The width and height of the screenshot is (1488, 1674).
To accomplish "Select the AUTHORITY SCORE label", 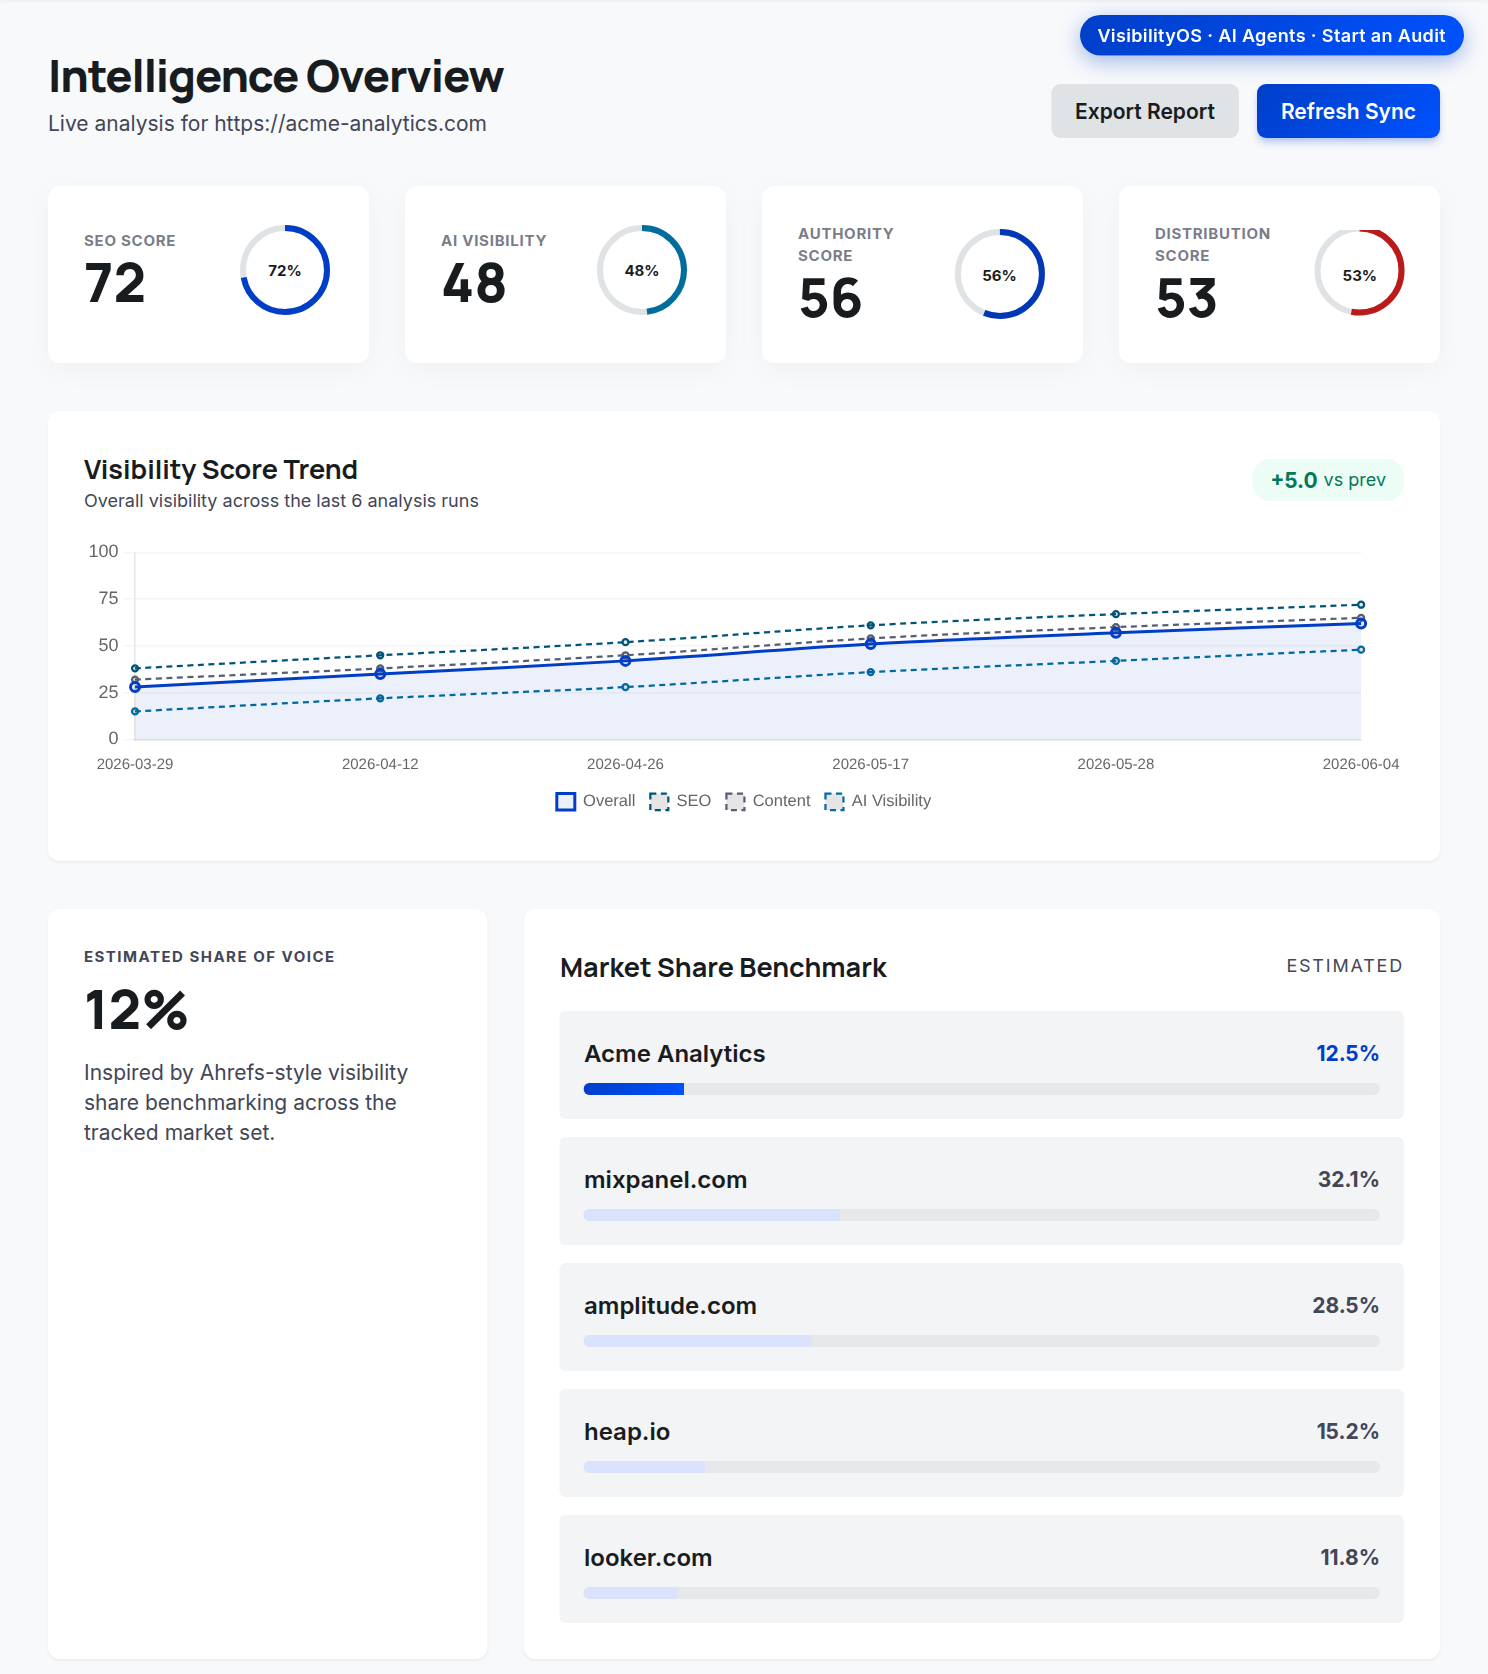I will coord(846,244).
